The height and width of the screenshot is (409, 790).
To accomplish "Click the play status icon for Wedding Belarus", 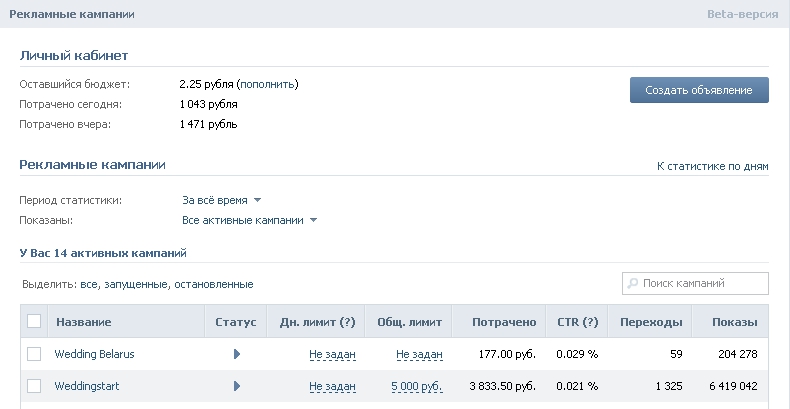I will point(237,354).
